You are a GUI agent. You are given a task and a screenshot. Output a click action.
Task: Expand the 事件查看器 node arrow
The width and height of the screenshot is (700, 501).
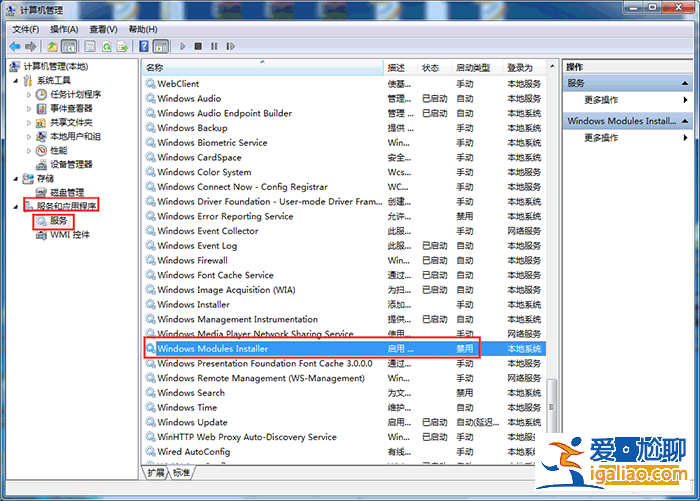(x=29, y=109)
